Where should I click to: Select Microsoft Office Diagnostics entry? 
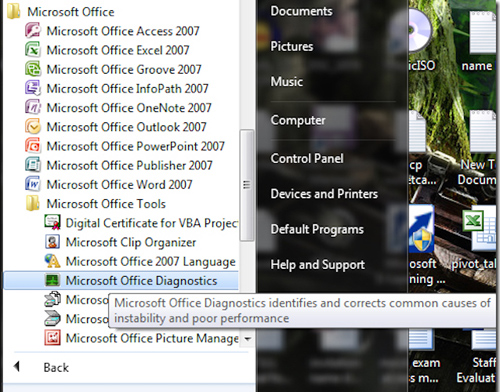[121, 280]
